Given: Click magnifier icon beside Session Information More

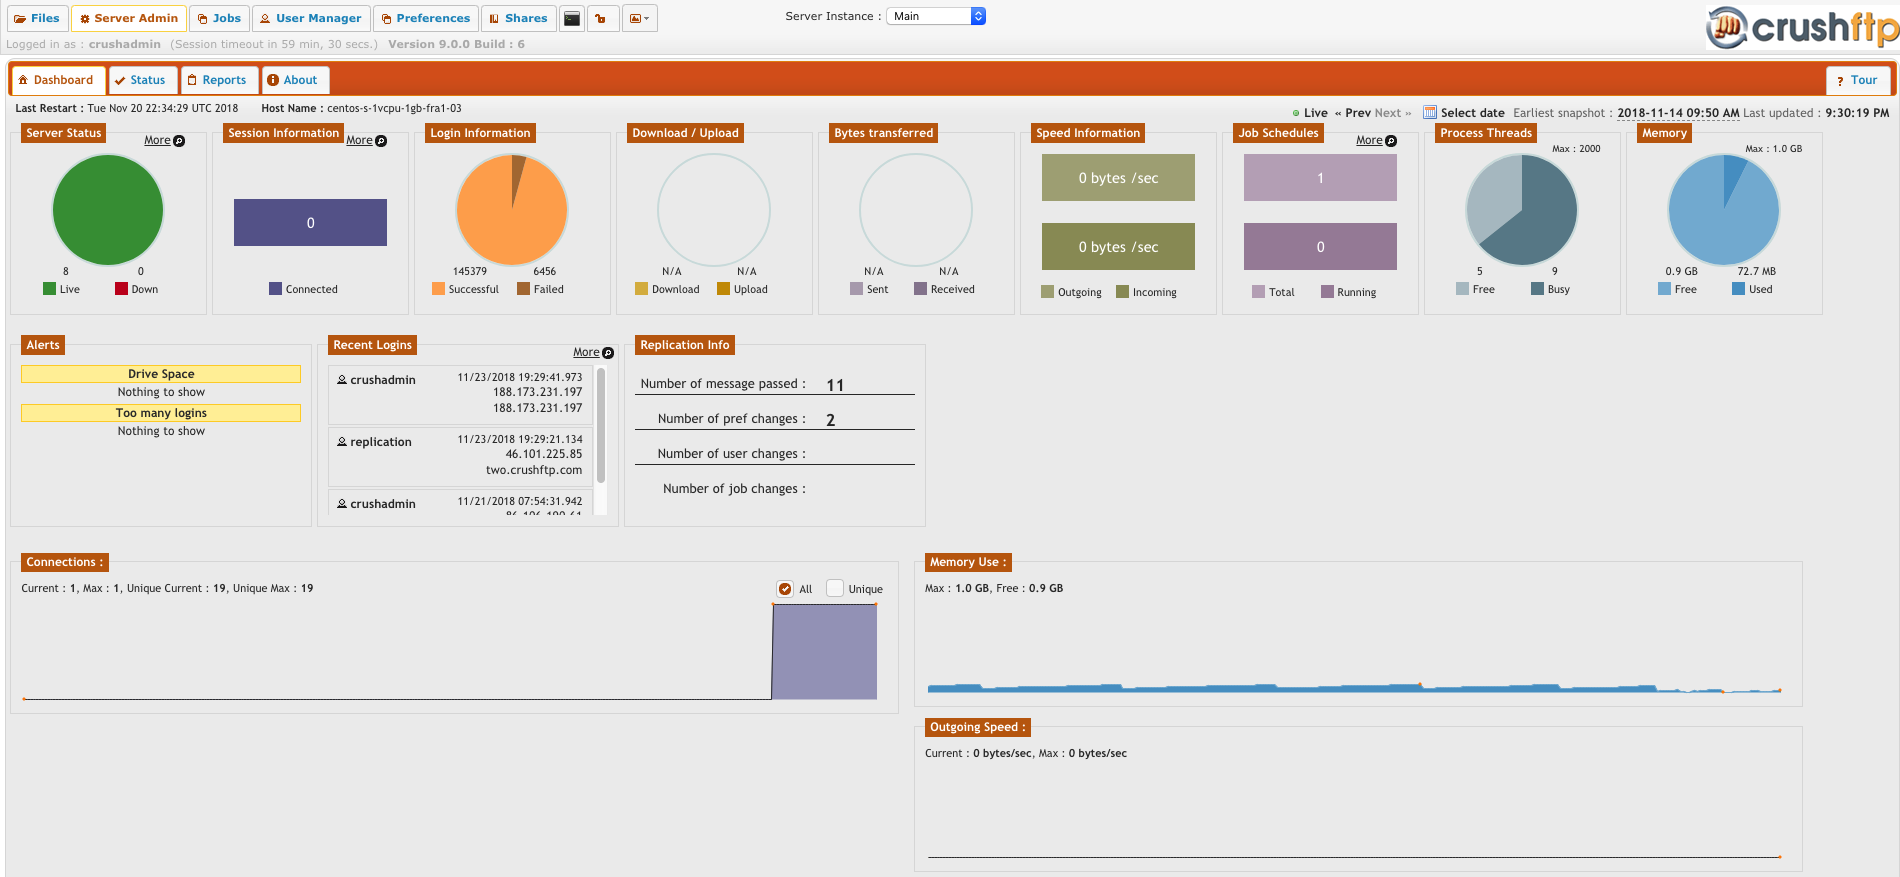Looking at the screenshot, I should click(x=381, y=141).
